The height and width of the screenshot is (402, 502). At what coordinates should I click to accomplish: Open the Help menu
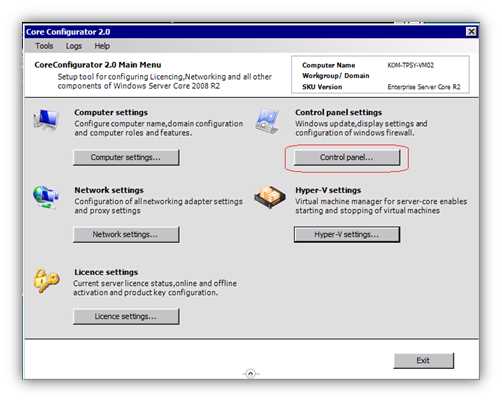102,46
